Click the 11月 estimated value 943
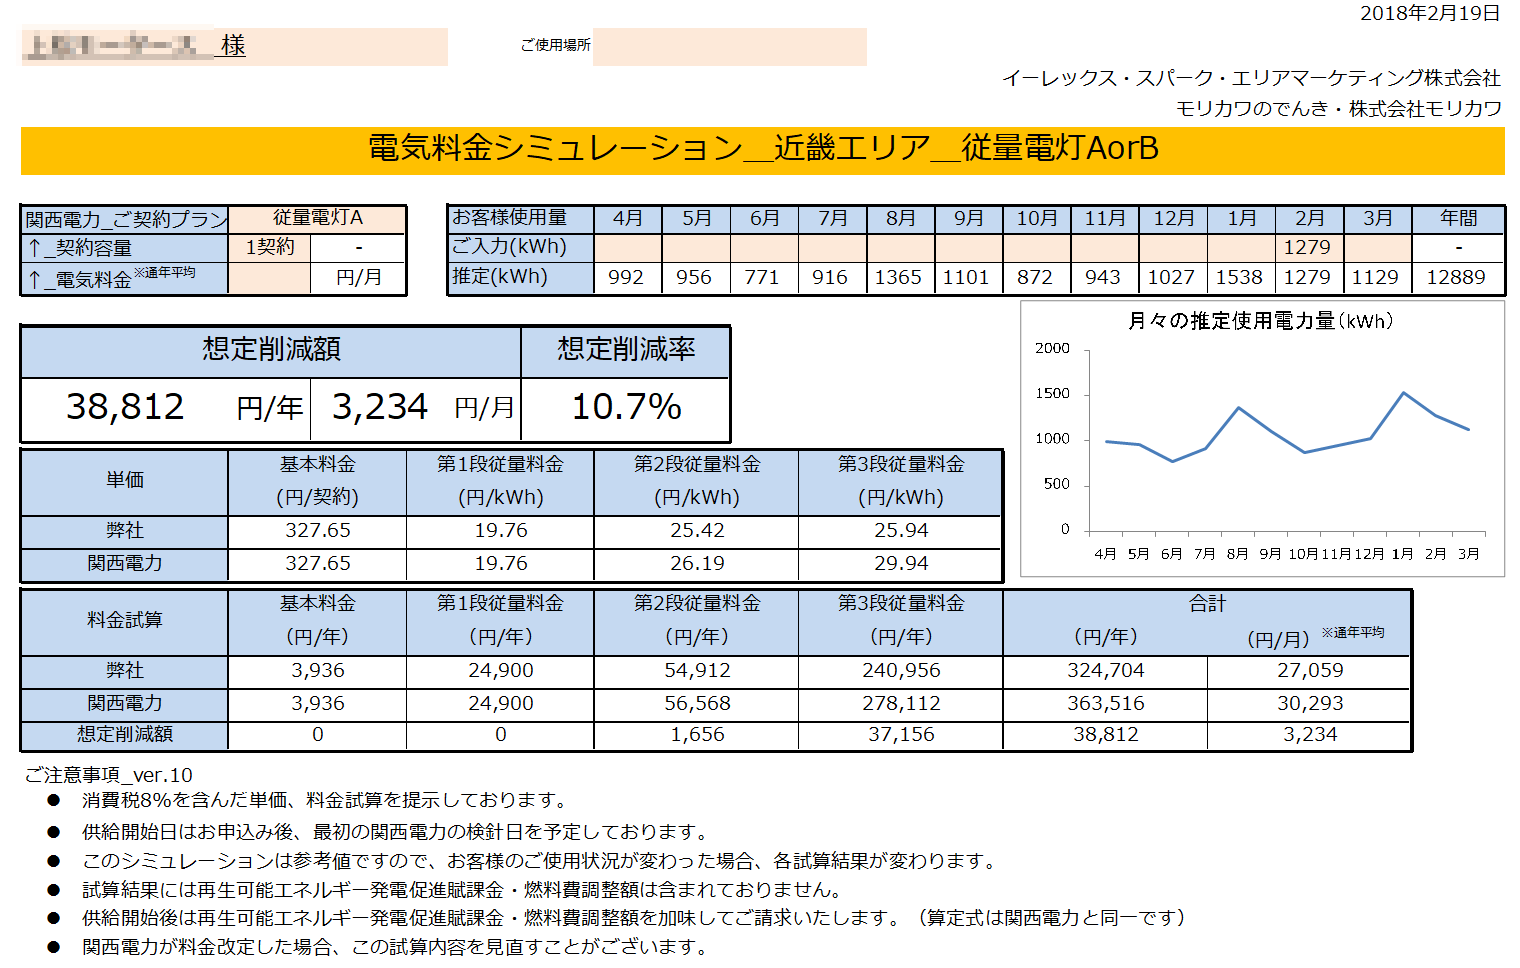1520x968 pixels. tap(1104, 277)
